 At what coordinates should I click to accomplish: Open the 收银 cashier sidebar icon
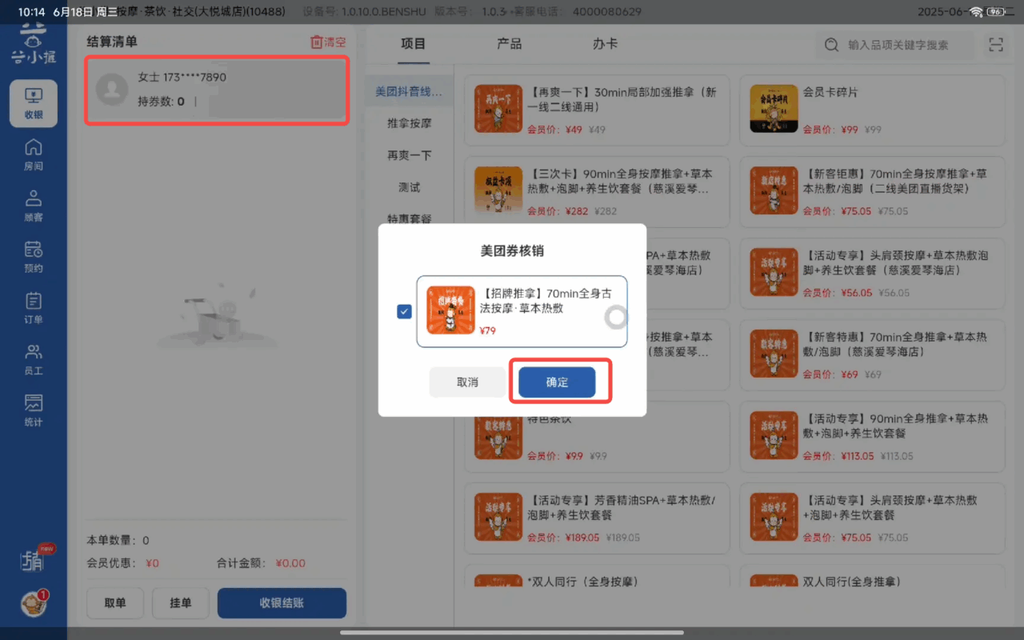point(33,103)
